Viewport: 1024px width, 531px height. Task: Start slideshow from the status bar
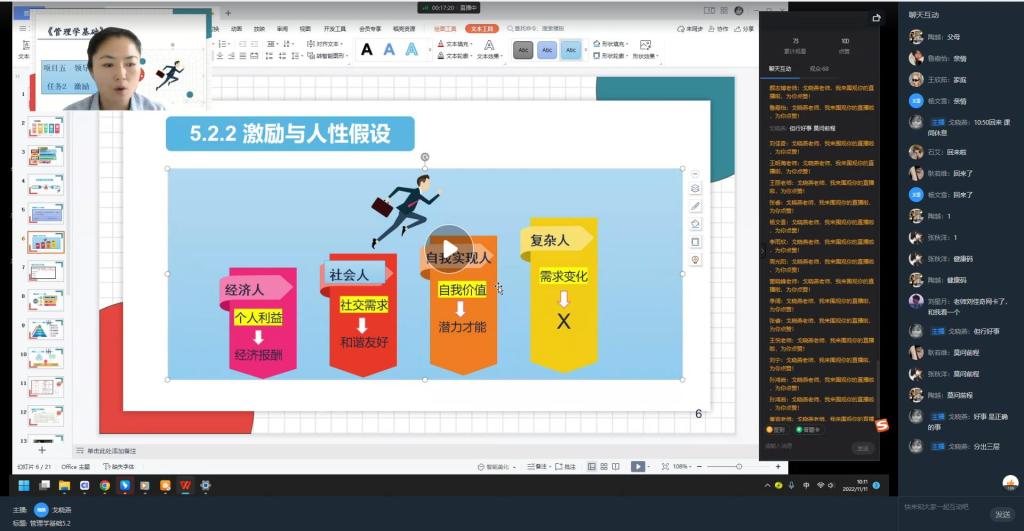(x=638, y=466)
